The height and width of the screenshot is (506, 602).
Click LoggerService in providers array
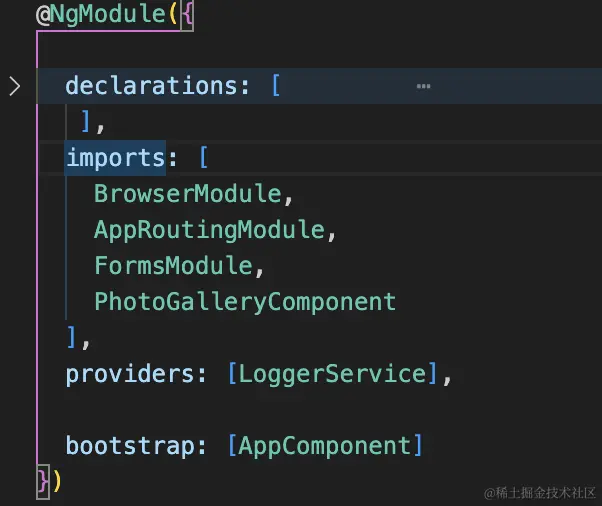tap(332, 374)
